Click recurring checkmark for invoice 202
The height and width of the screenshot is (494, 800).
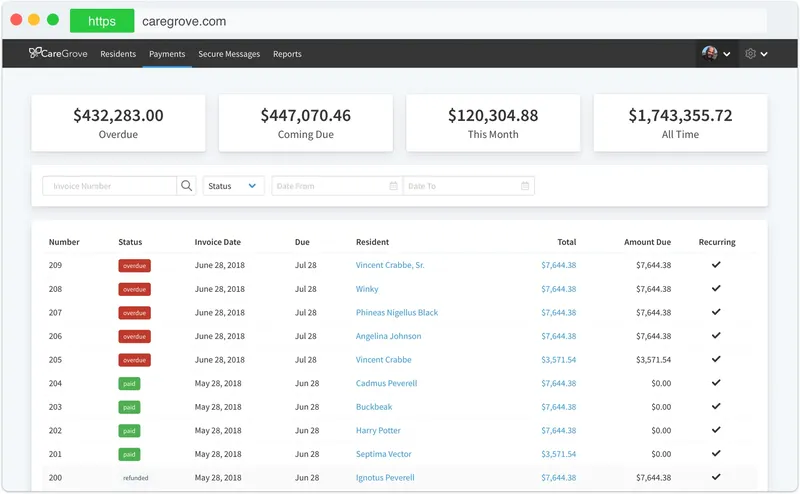click(x=716, y=430)
